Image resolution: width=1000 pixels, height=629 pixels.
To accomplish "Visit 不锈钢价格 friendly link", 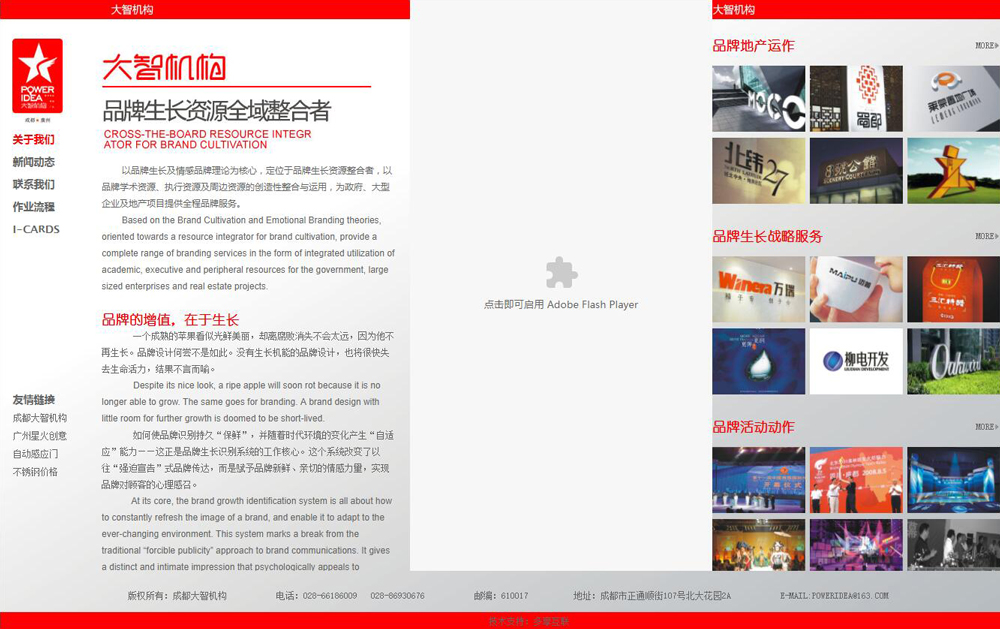I will [35, 471].
